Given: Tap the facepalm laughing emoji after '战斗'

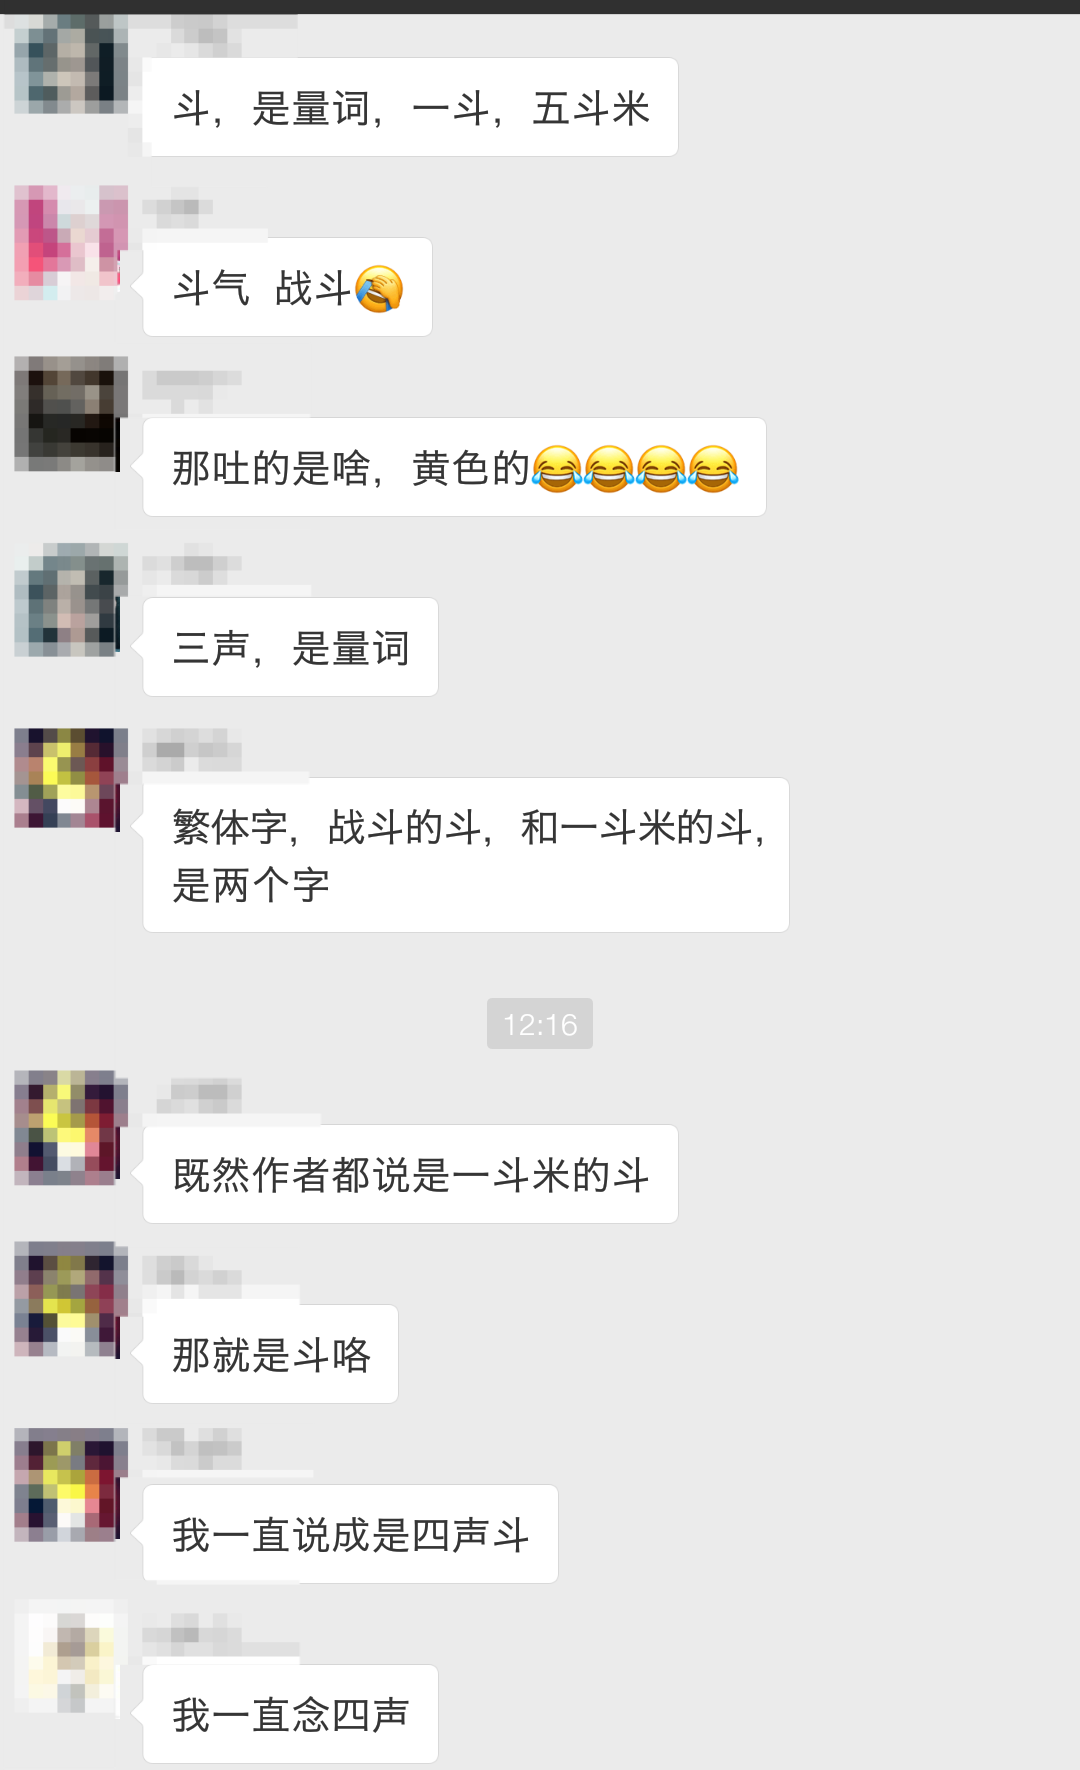Looking at the screenshot, I should 379,289.
